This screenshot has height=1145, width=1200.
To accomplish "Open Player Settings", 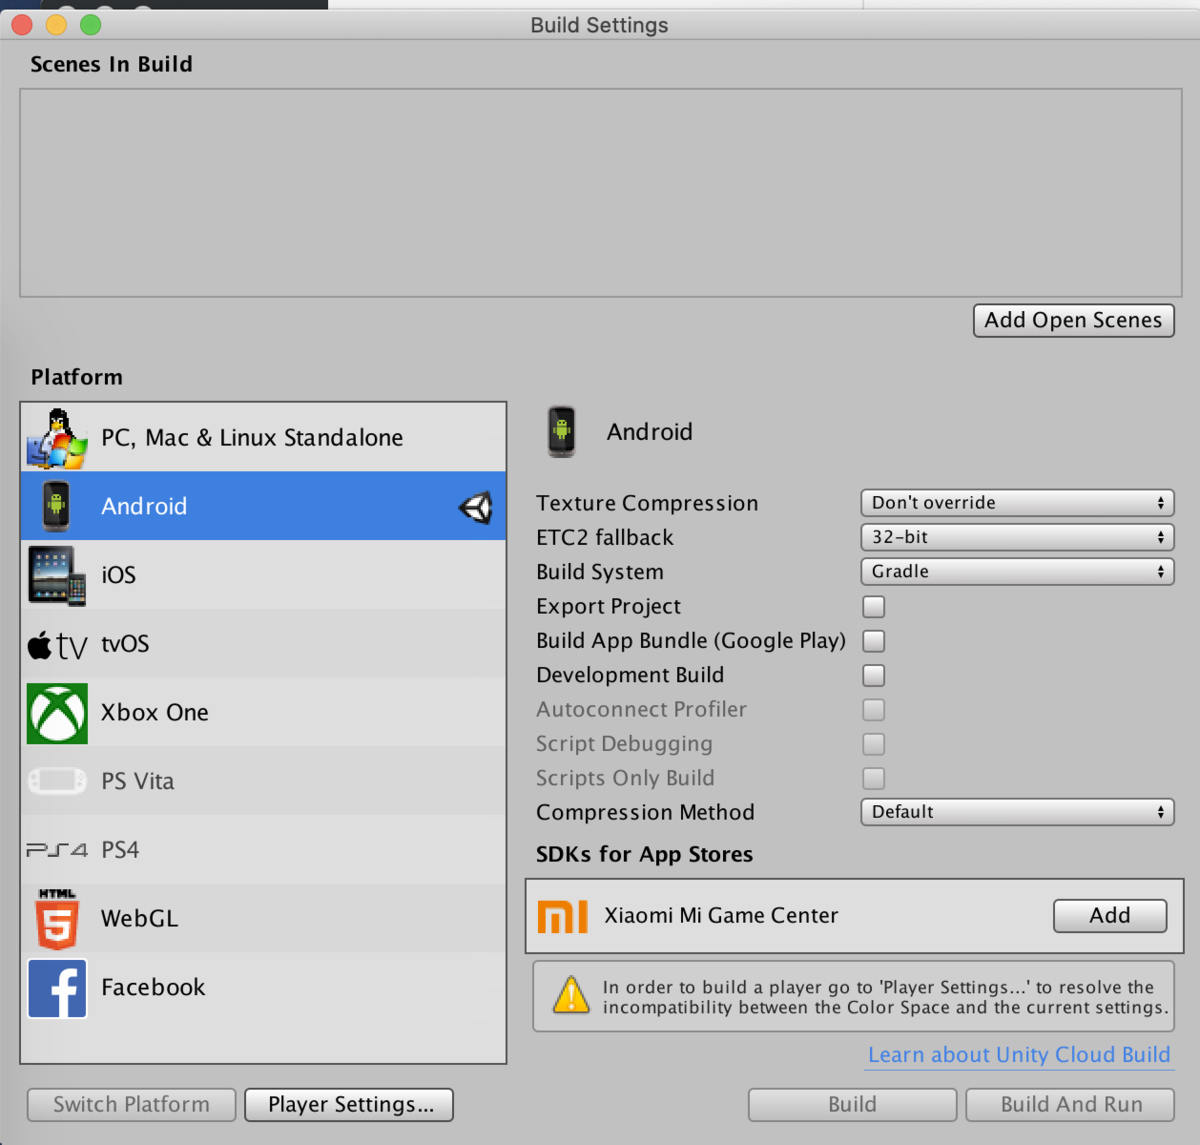I will point(349,1105).
